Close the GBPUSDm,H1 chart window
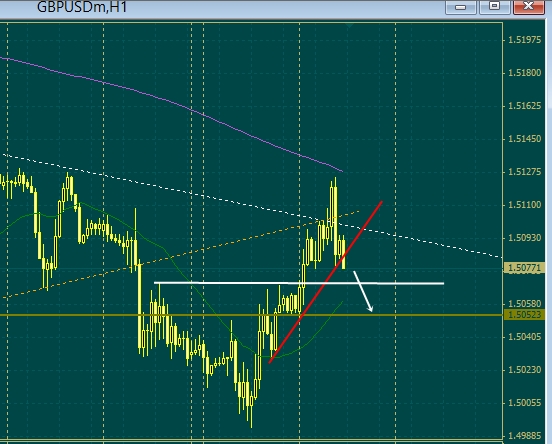The width and height of the screenshot is (552, 444). [x=529, y=6]
